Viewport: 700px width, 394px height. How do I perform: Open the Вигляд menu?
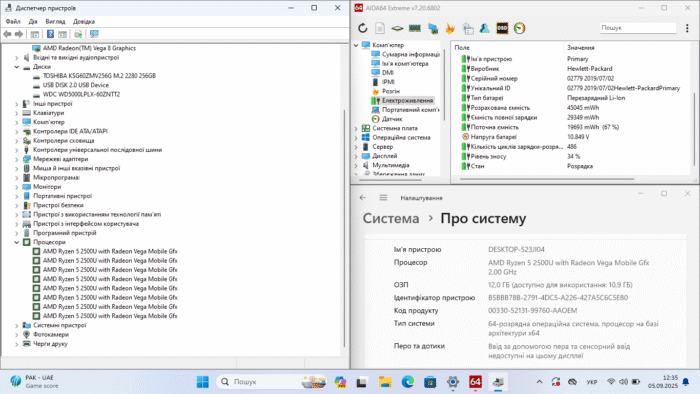point(55,21)
